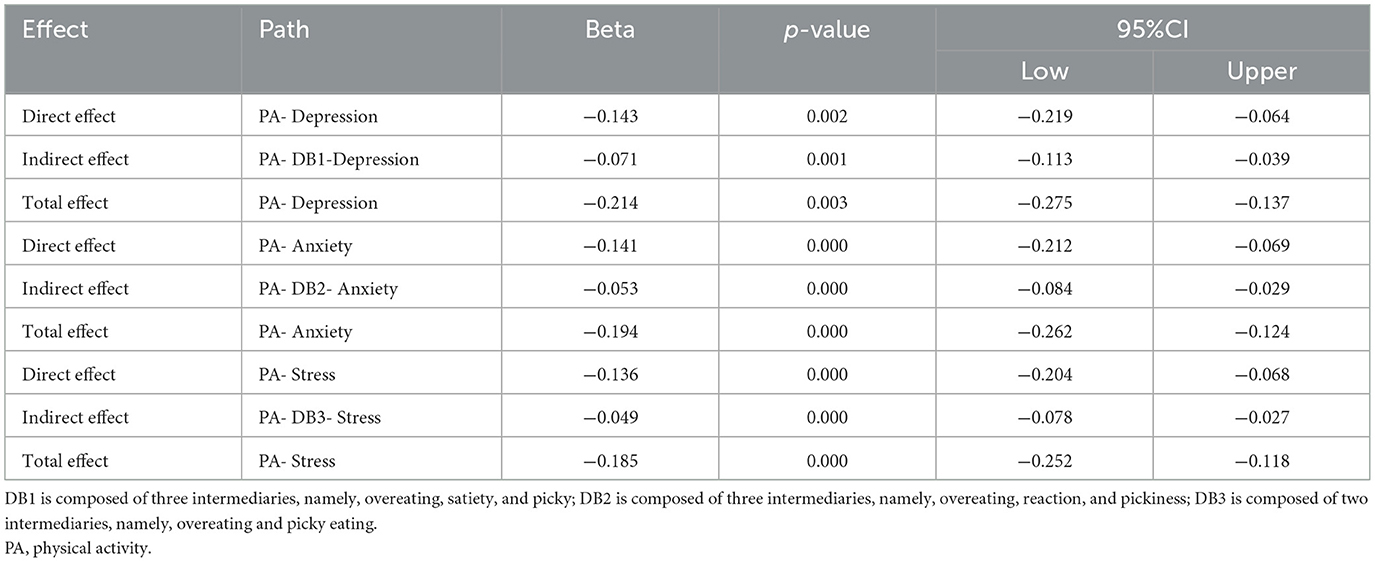Select the 95%CI header cell
This screenshot has width=1375, height=562.
pos(1153,29)
